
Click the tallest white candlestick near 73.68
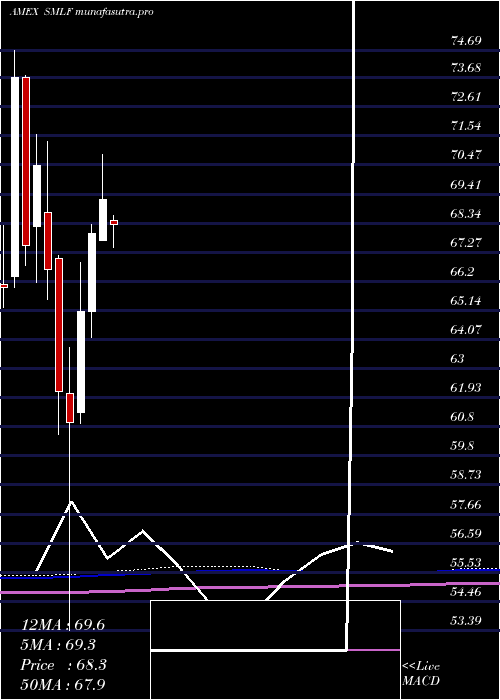tap(15, 177)
